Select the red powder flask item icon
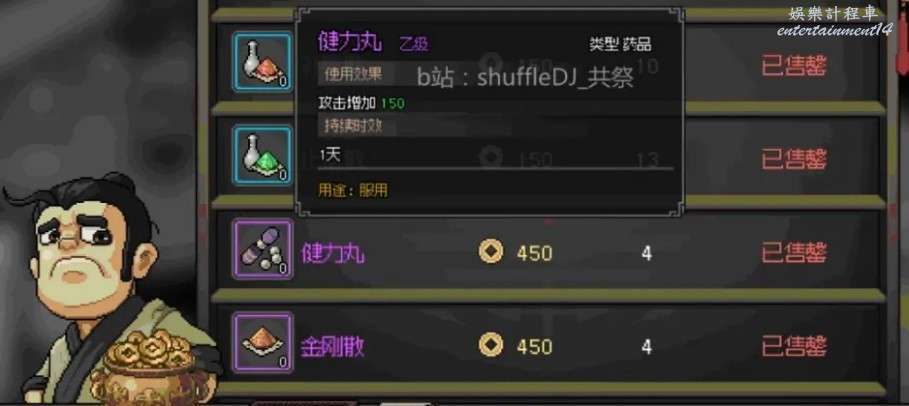The width and height of the screenshot is (909, 406). pos(263,62)
